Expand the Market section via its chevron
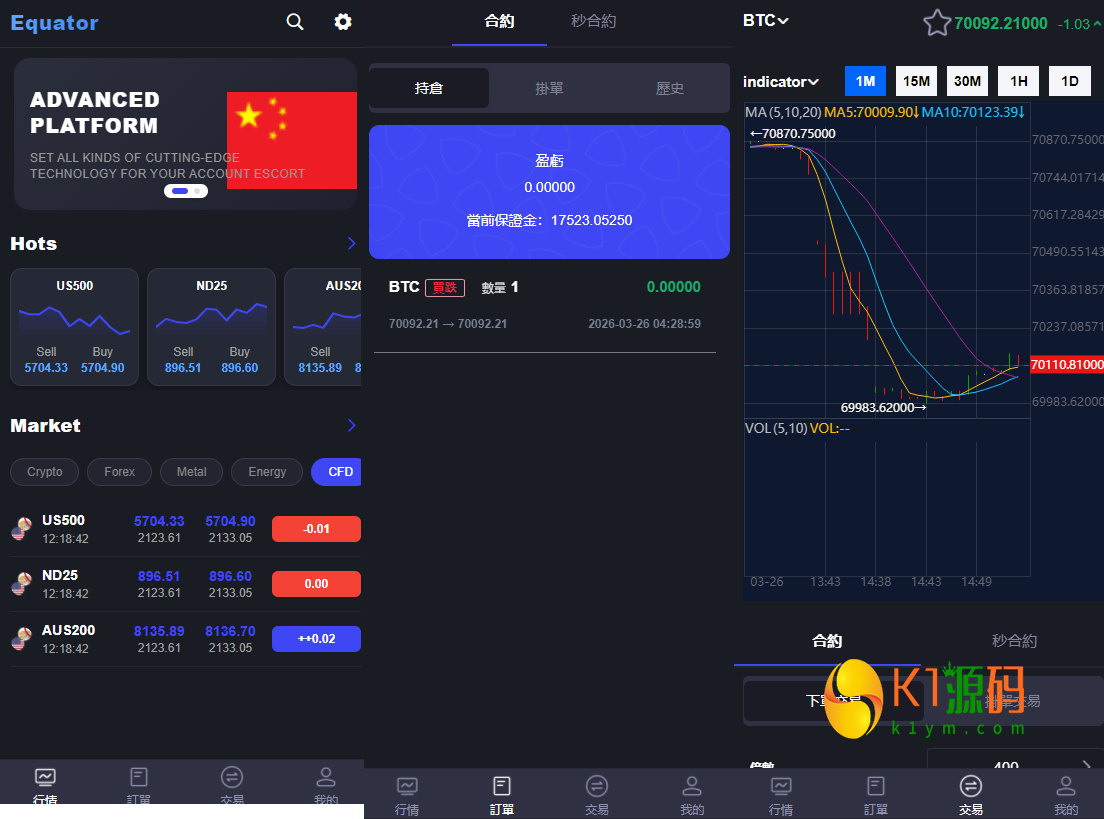The width and height of the screenshot is (1104, 819). click(x=350, y=425)
